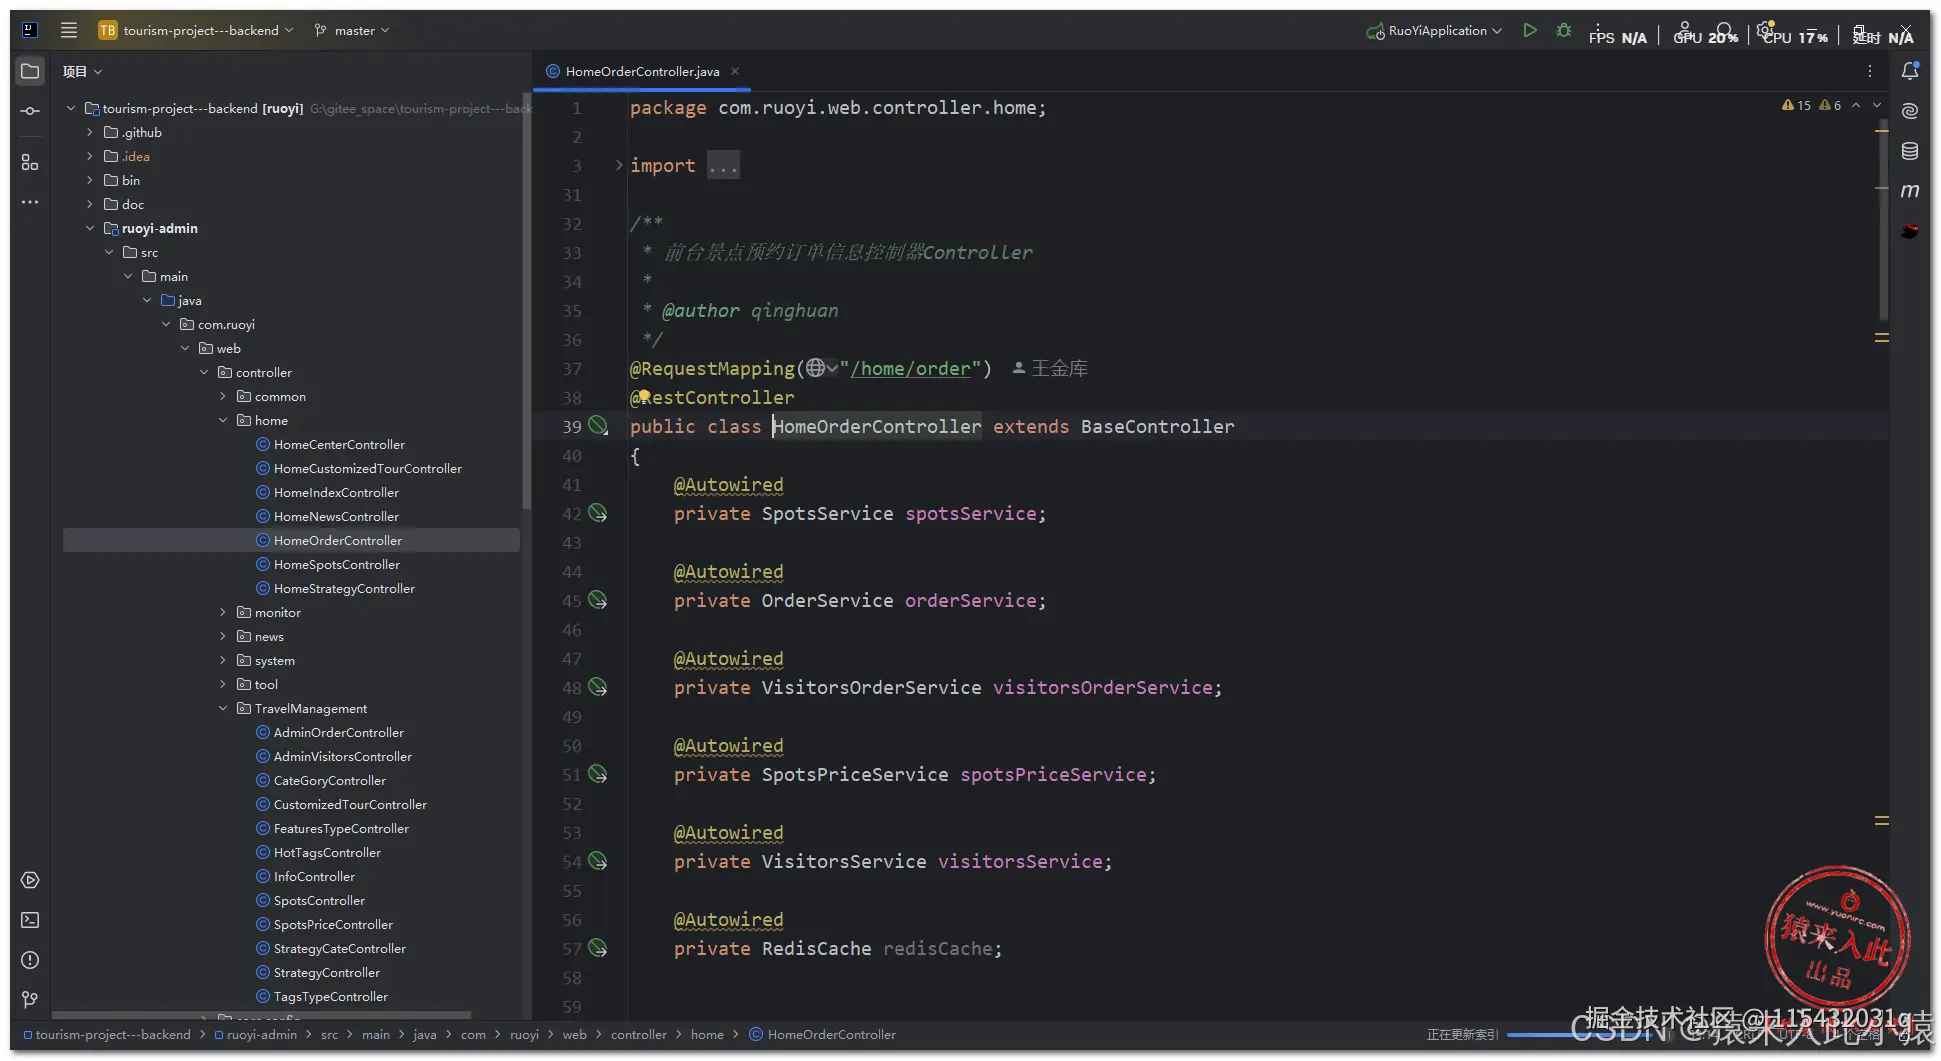Viewport: 1941px width, 1061px height.
Task: Open the main hamburger menu
Action: pyautogui.click(x=69, y=30)
